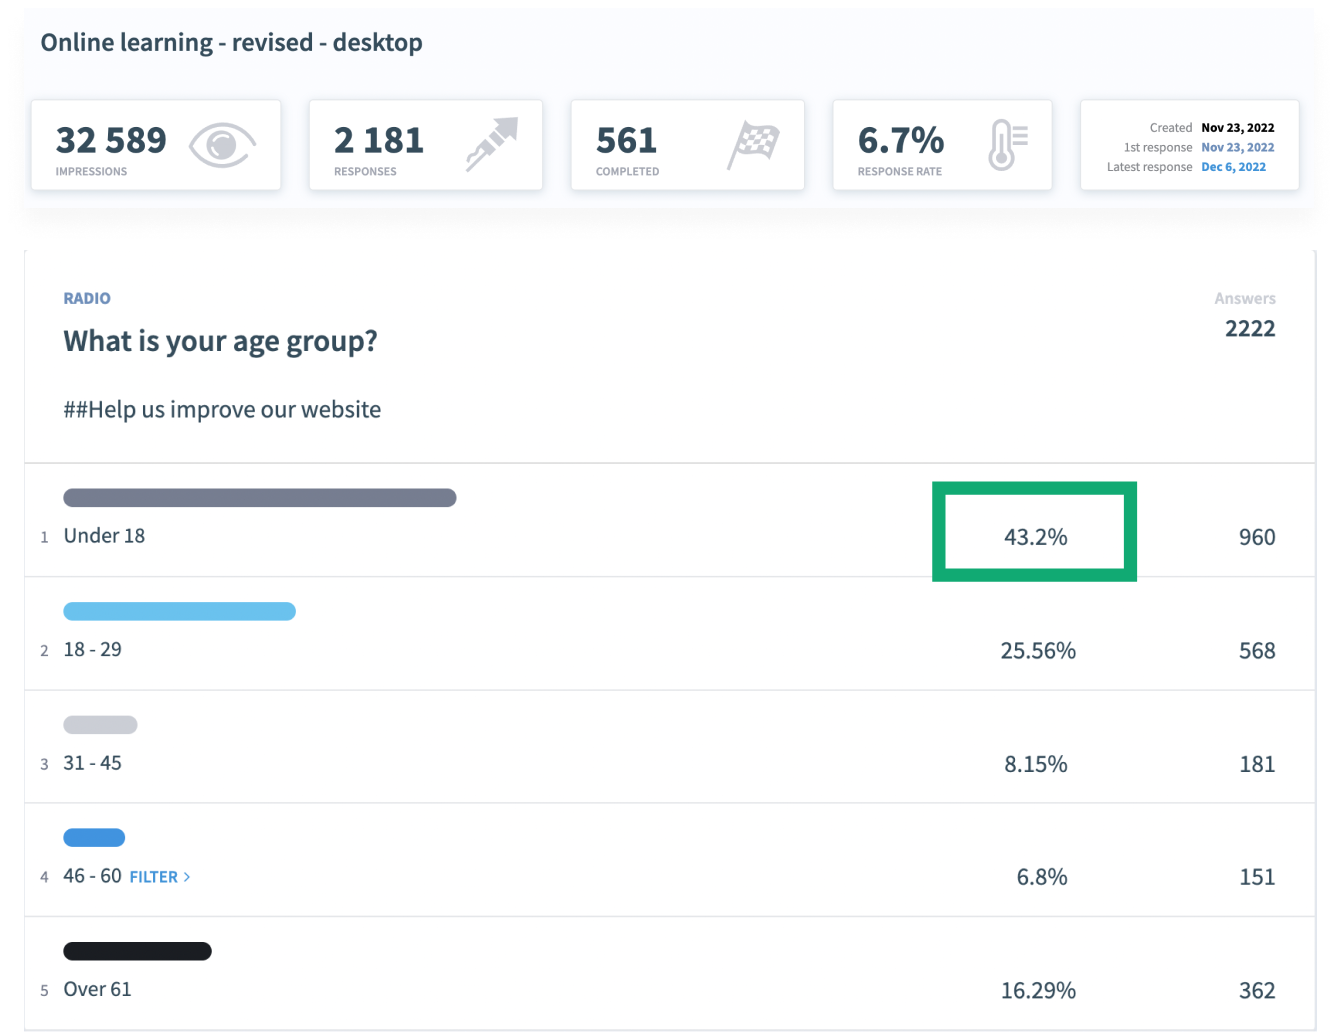This screenshot has width=1338, height=1032.
Task: Click the rocket icon for responses
Action: 492,145
